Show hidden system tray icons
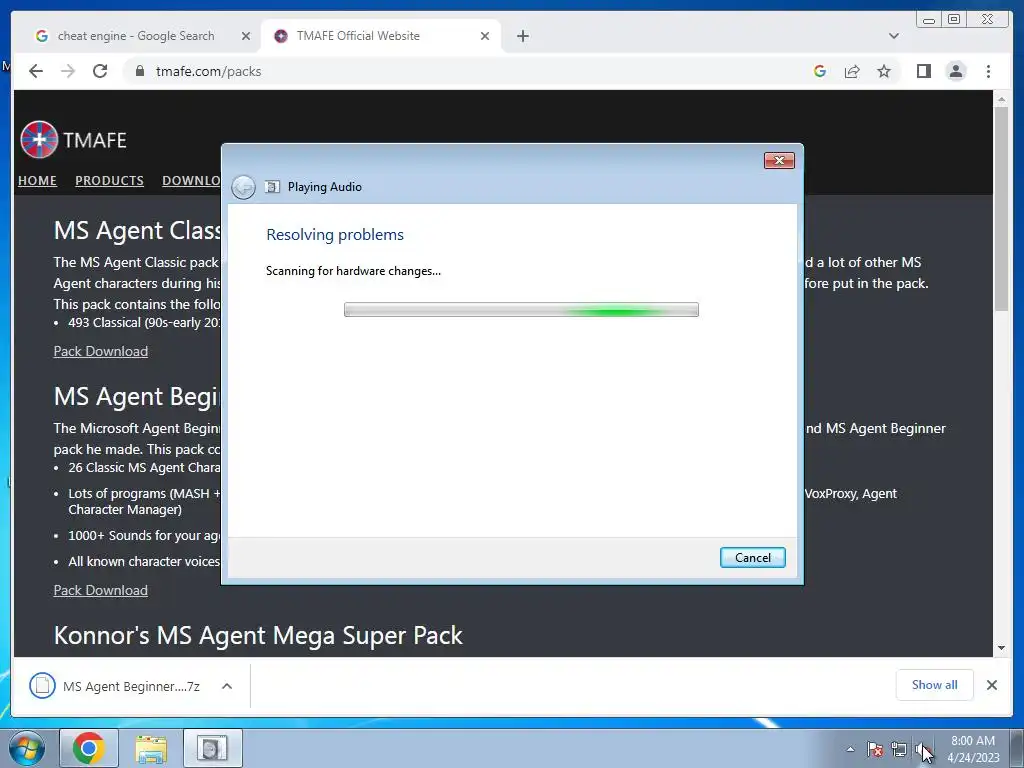 [x=850, y=749]
